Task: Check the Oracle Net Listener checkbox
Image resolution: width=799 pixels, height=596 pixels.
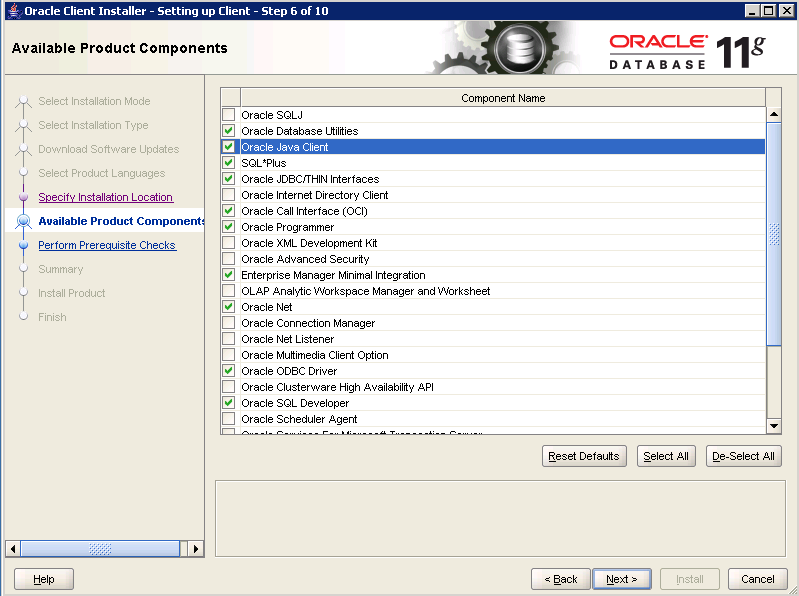Action: [229, 339]
